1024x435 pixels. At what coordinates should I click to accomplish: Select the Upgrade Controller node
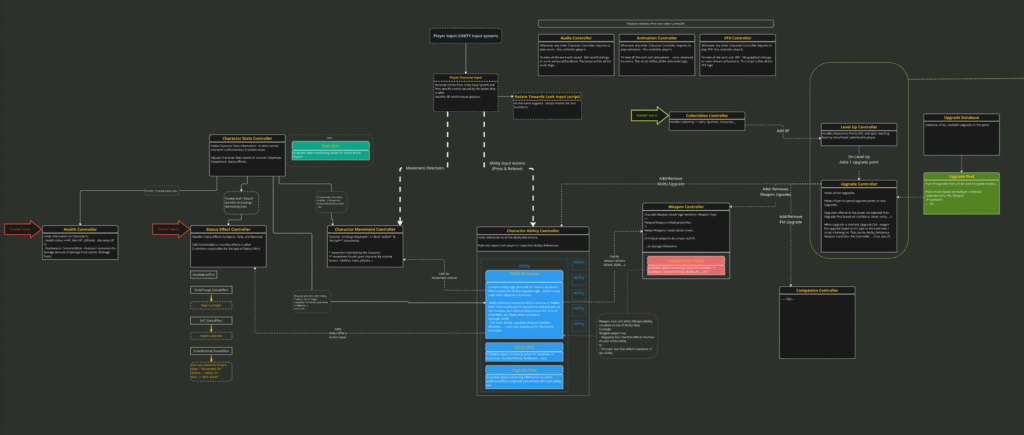coord(859,216)
